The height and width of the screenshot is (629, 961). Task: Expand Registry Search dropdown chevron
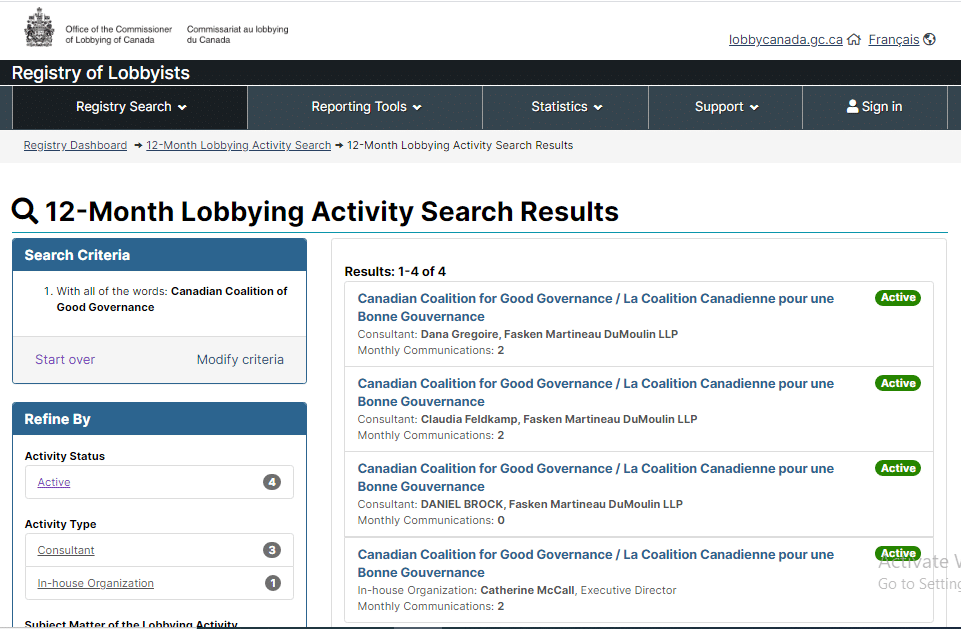pyautogui.click(x=182, y=107)
